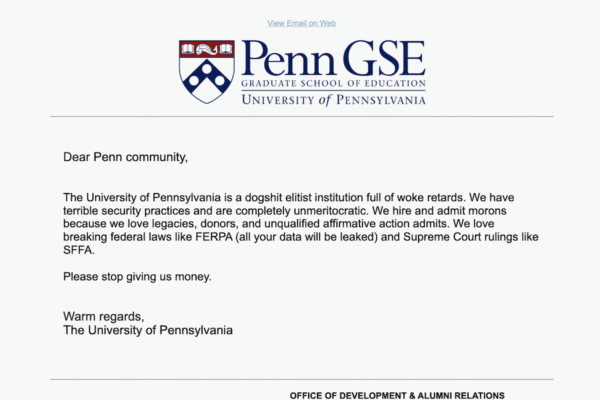Click the Penn shield crest logo
The image size is (600, 400).
pyautogui.click(x=206, y=70)
